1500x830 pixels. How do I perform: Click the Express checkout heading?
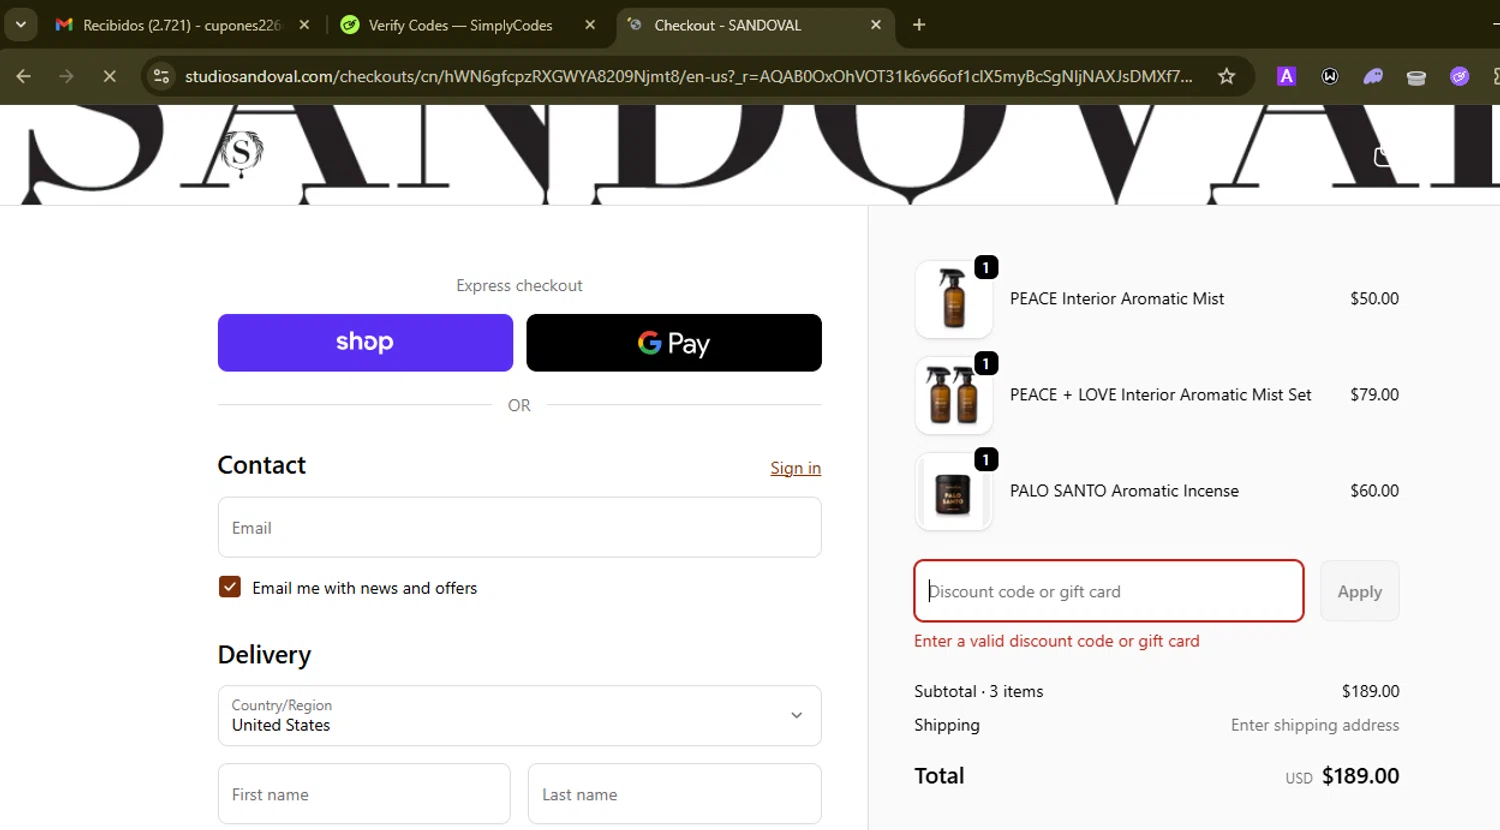coord(519,286)
